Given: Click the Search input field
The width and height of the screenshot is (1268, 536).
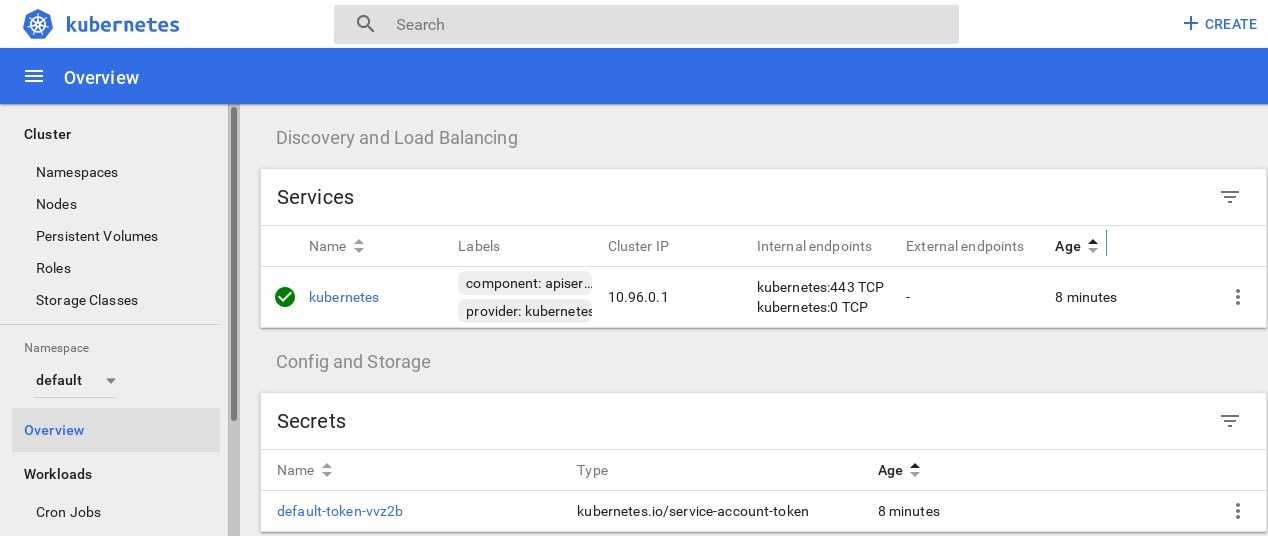Looking at the screenshot, I should pyautogui.click(x=646, y=24).
